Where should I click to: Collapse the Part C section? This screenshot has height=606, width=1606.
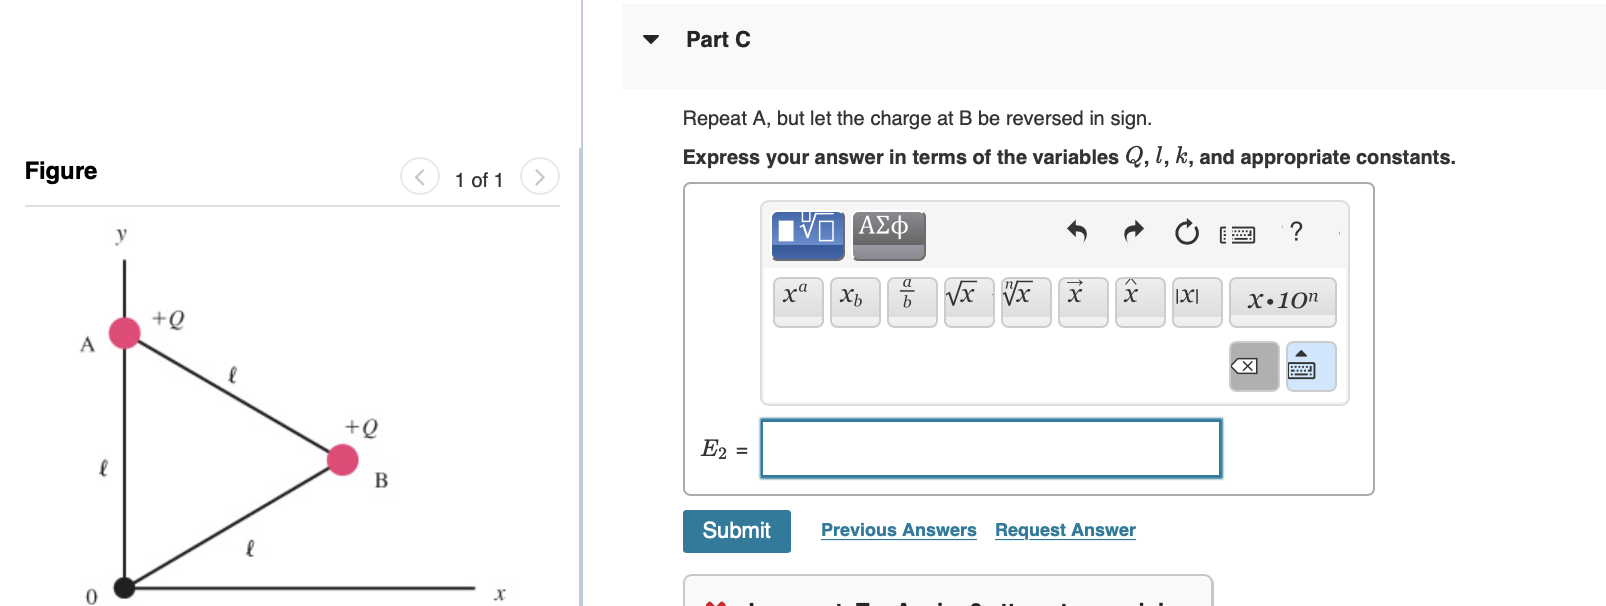coord(651,39)
